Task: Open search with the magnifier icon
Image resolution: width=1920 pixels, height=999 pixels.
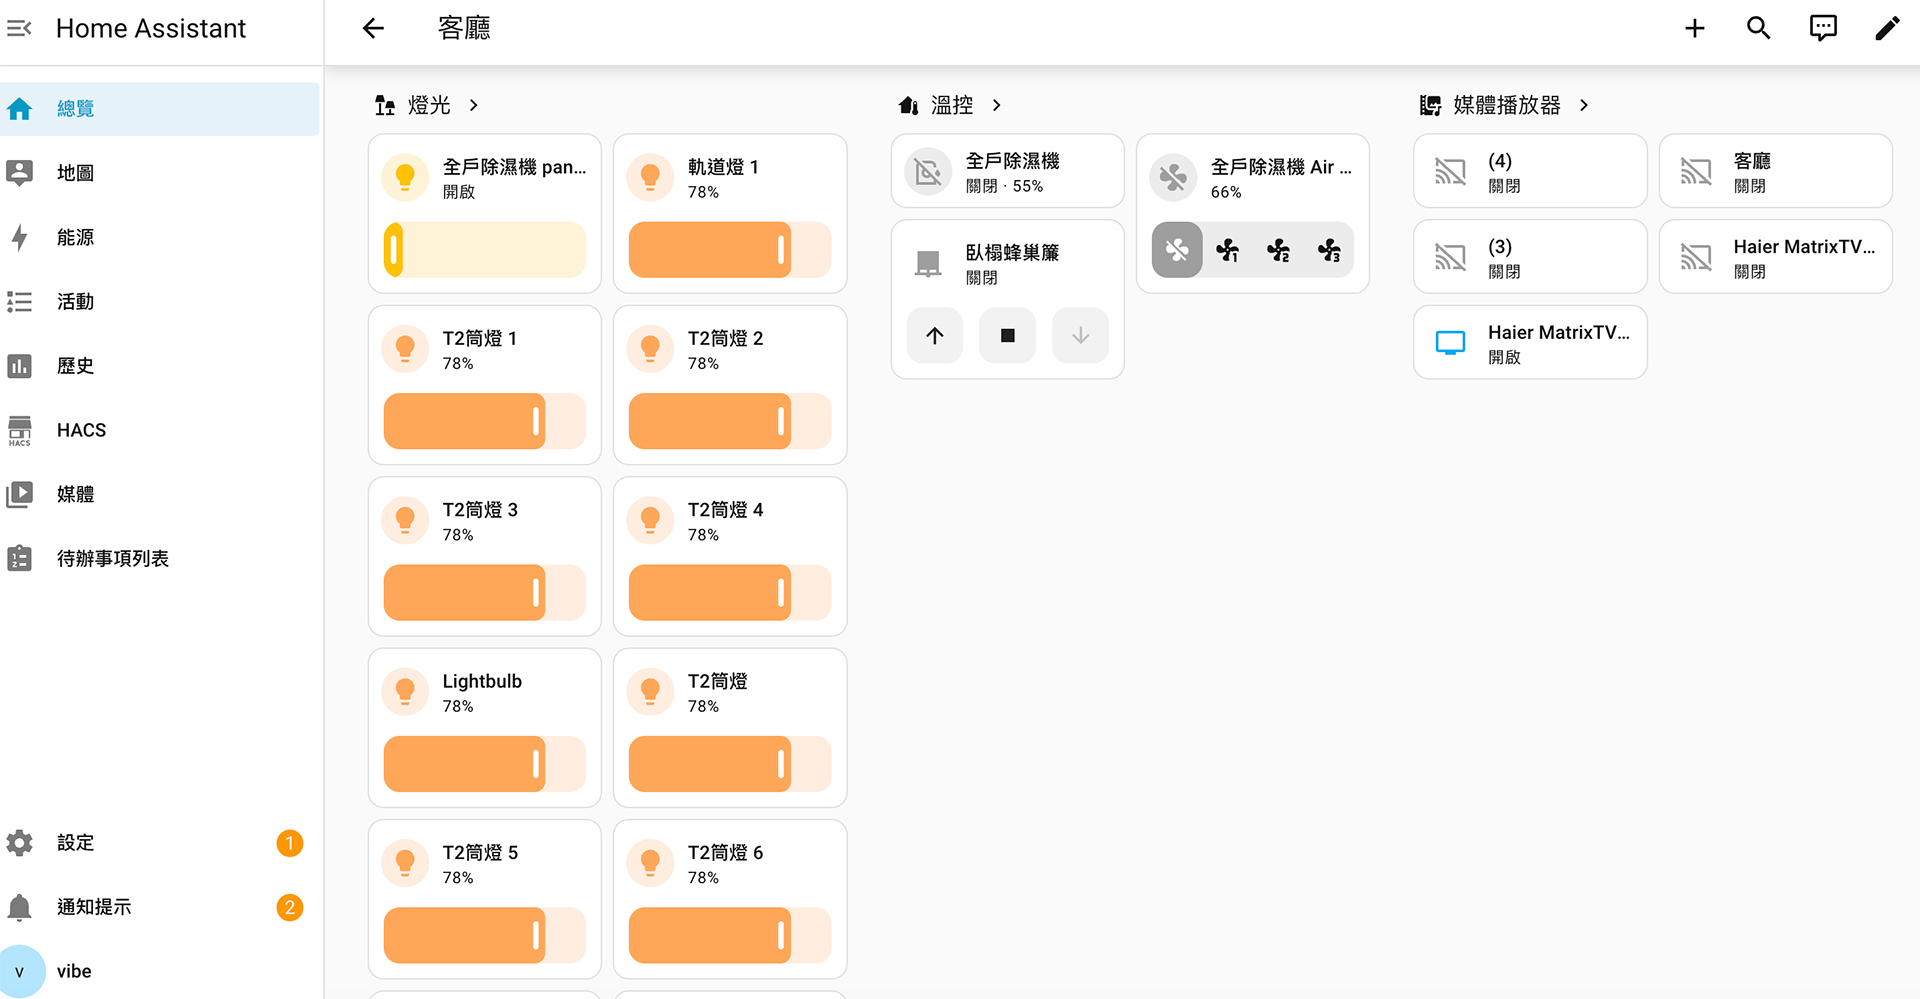Action: coord(1759,28)
